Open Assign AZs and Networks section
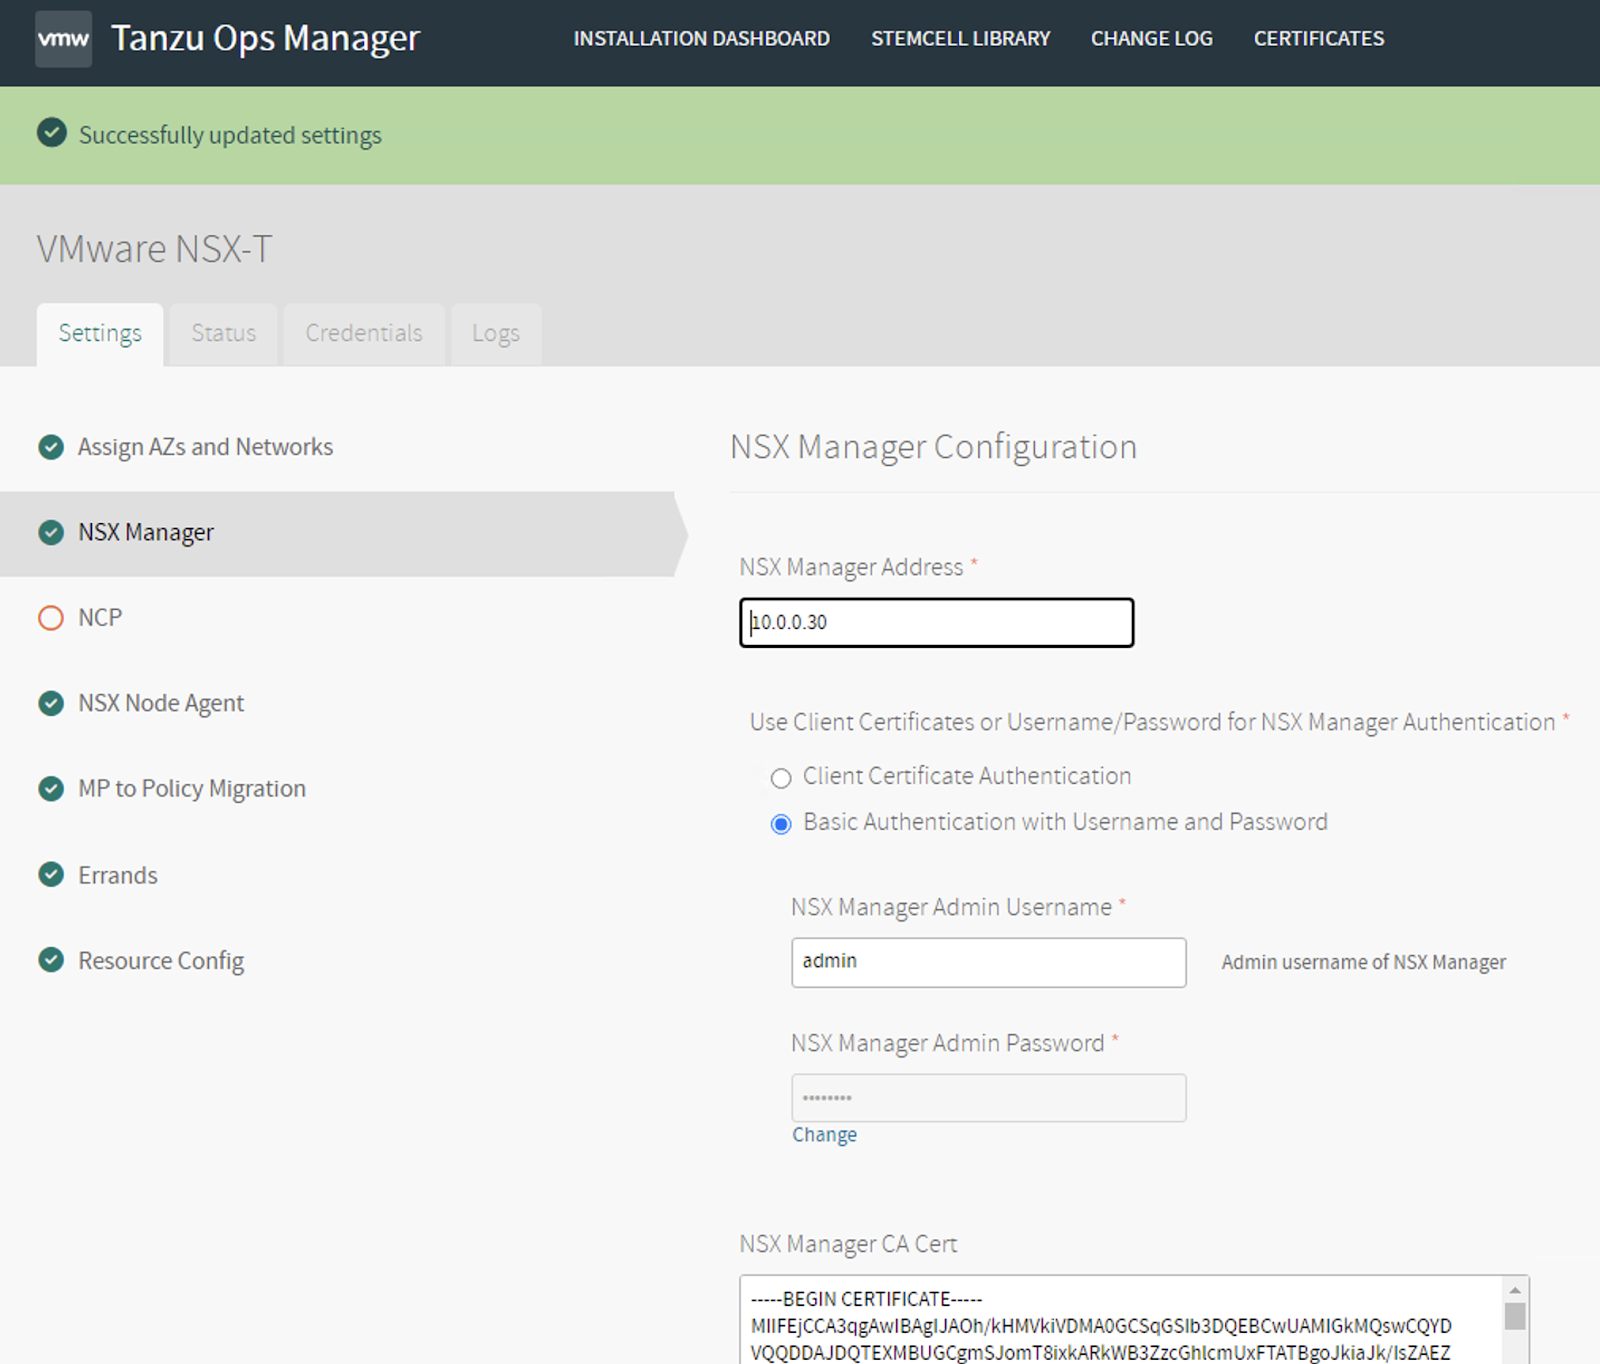The height and width of the screenshot is (1364, 1600). pos(205,447)
